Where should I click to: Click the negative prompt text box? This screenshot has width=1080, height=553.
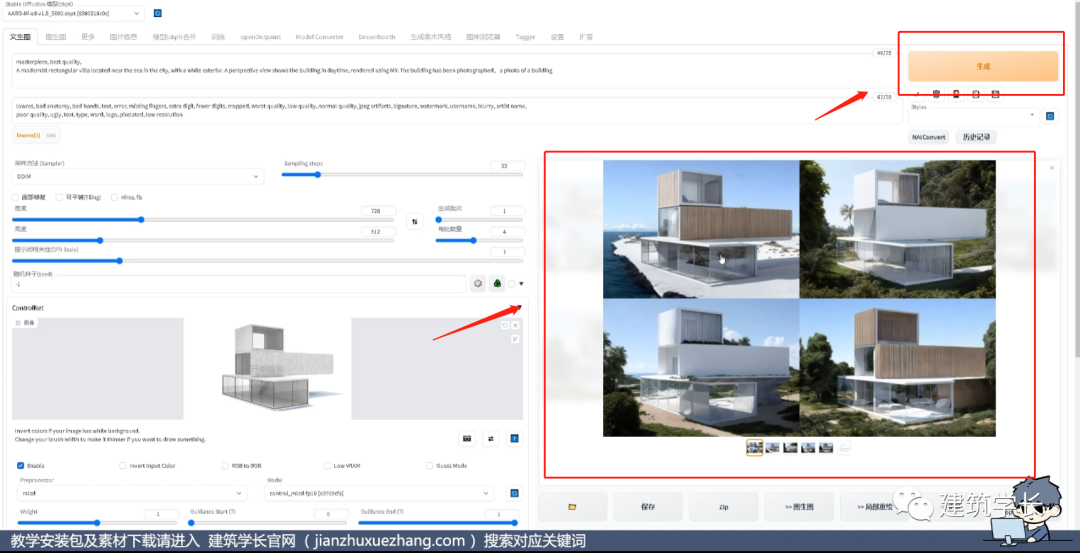pyautogui.click(x=457, y=110)
